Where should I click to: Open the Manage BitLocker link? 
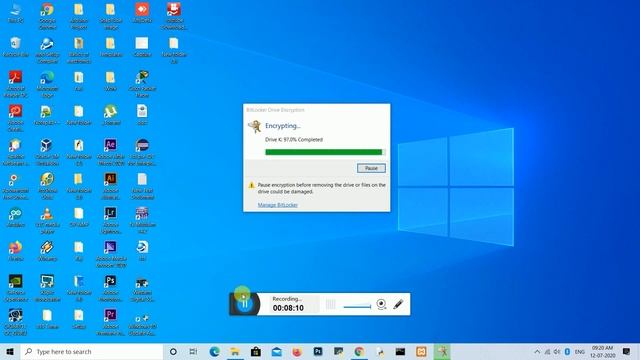tap(278, 205)
